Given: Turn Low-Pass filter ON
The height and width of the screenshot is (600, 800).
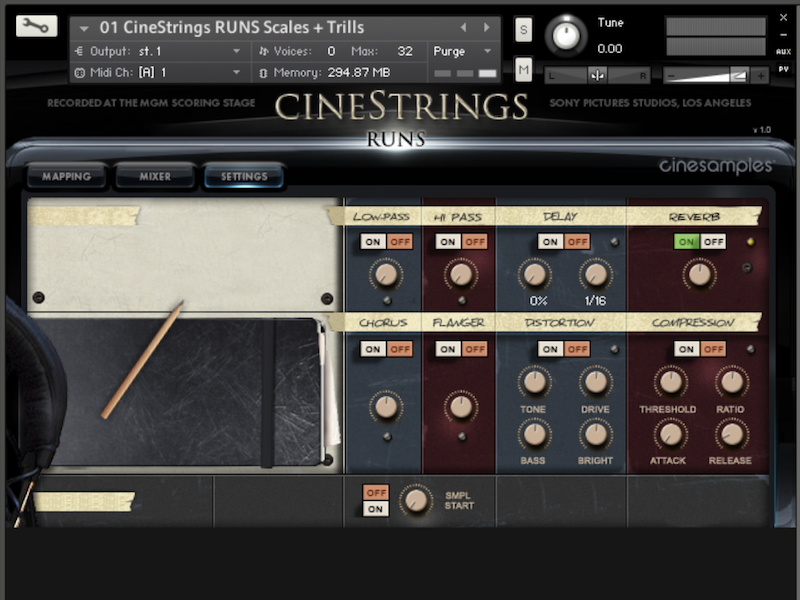Looking at the screenshot, I should coord(373,242).
